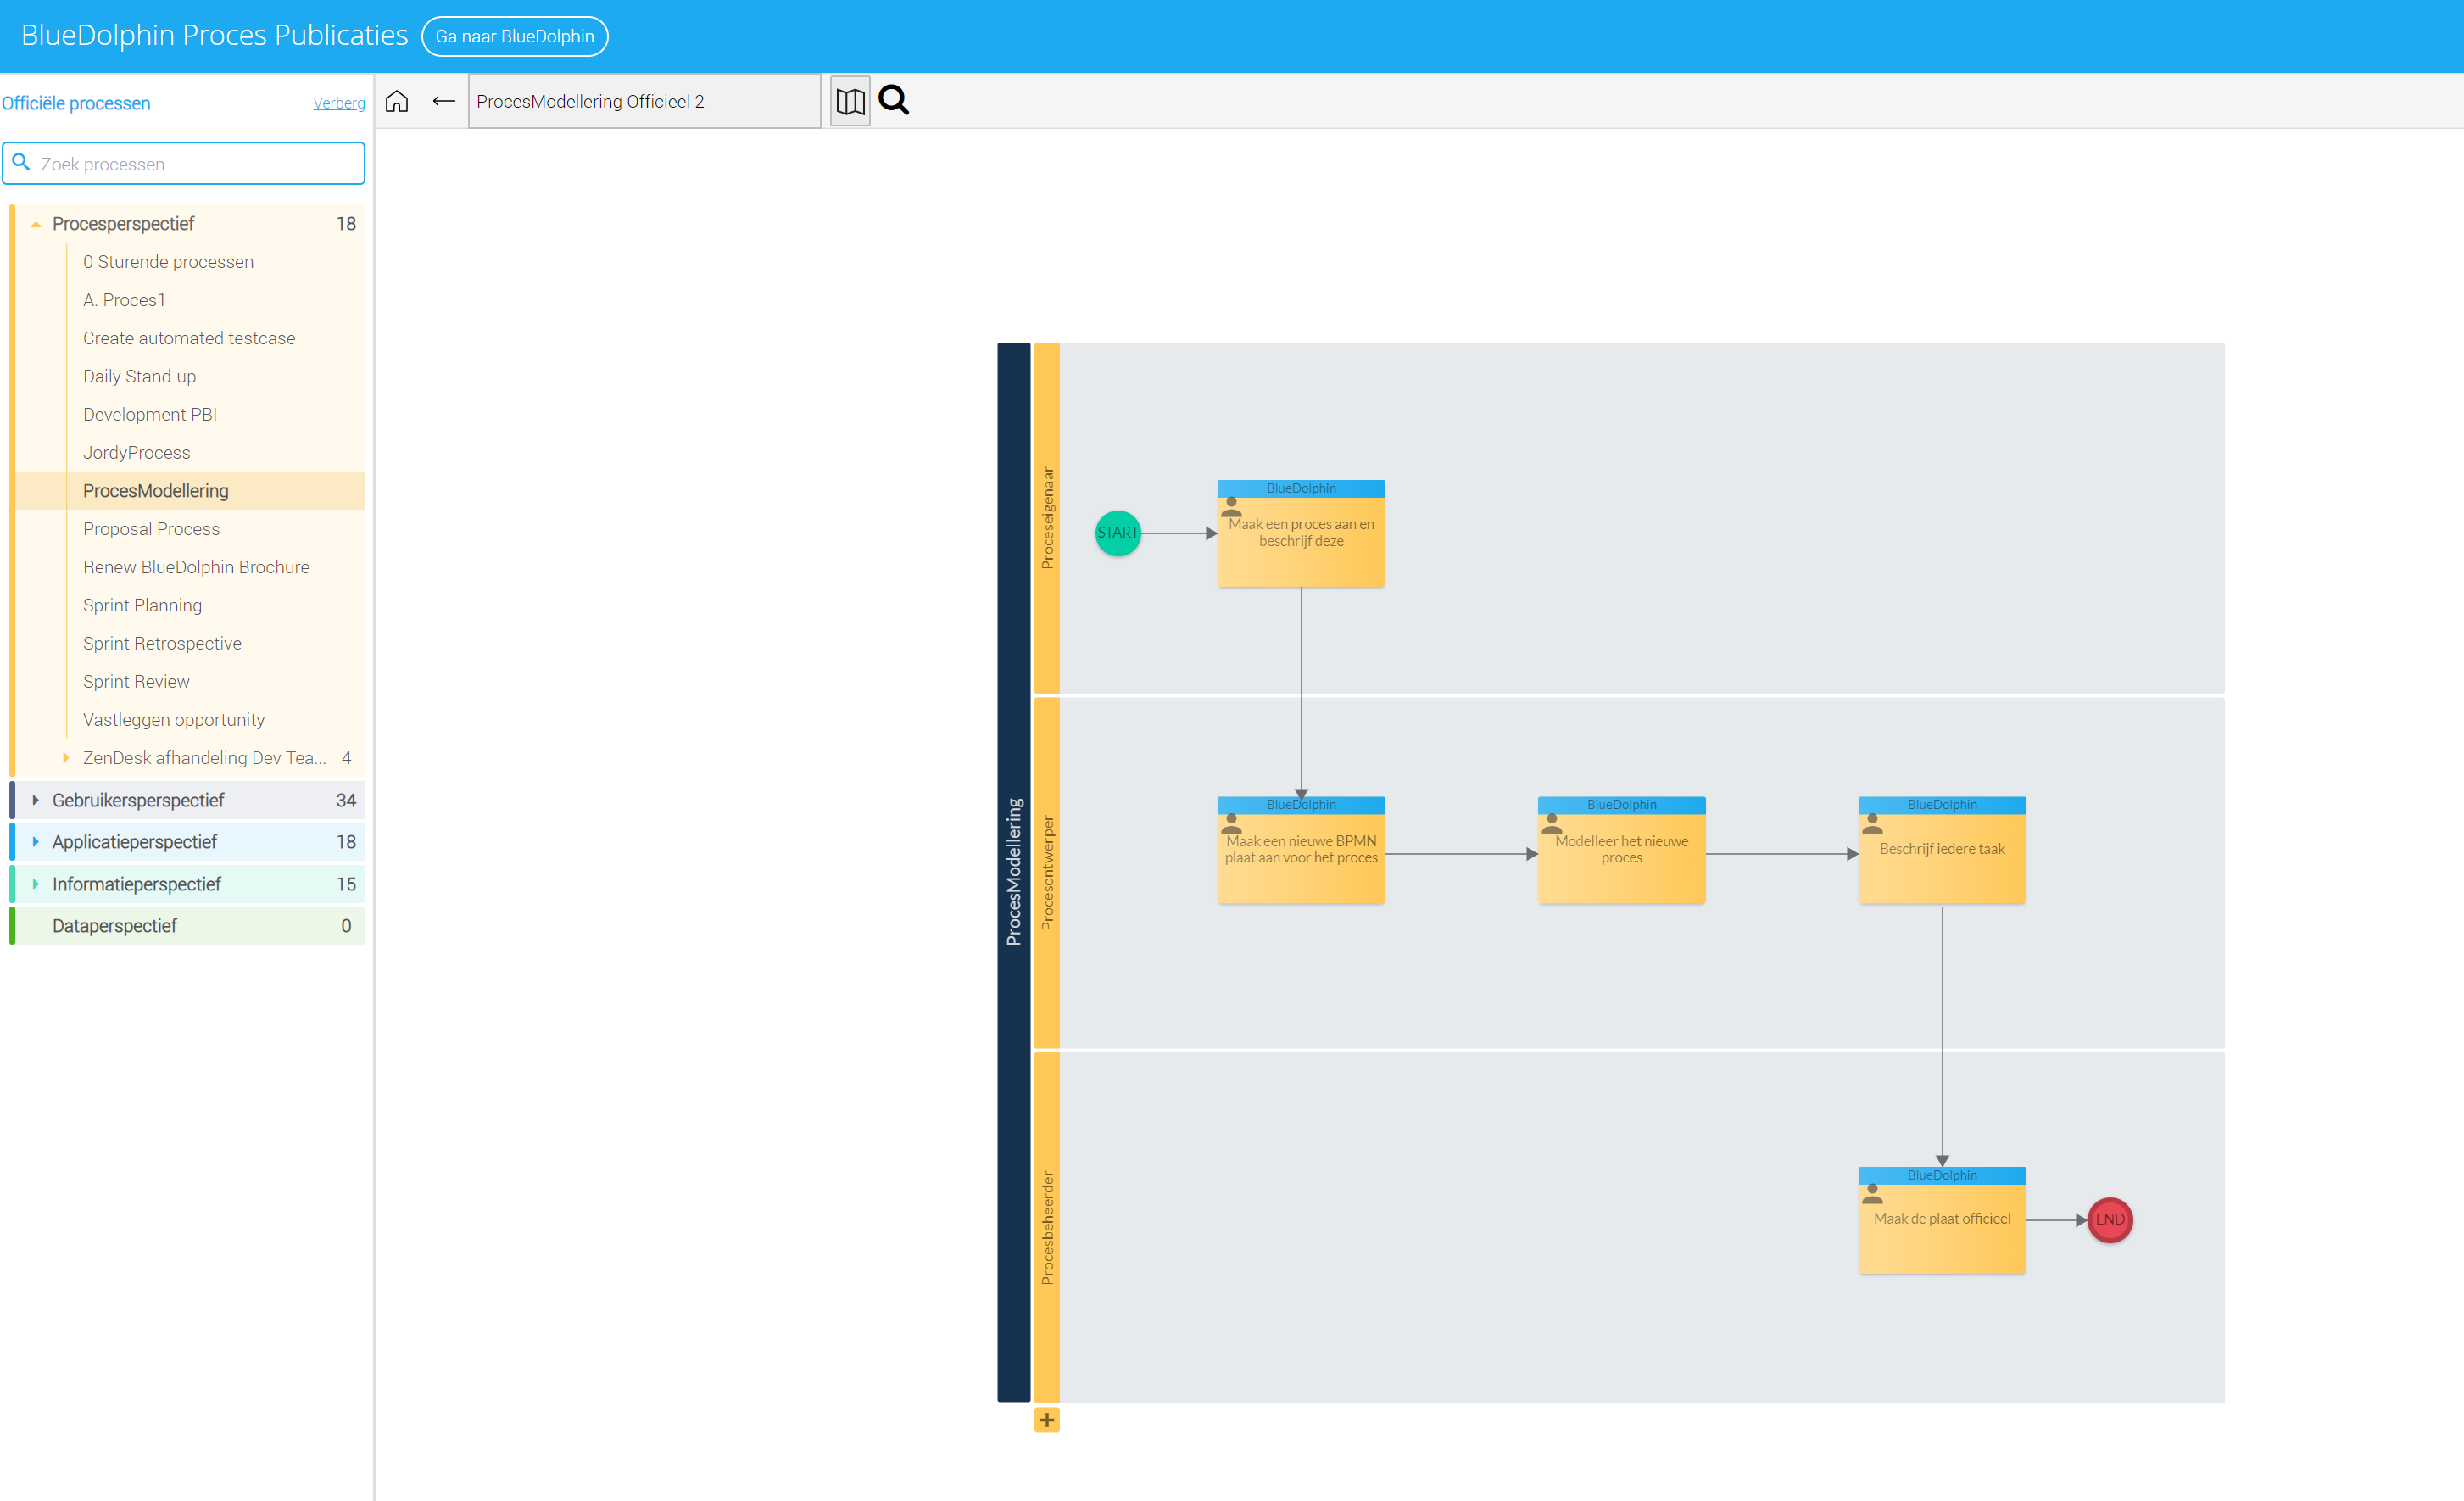Open A. Proces1 in tree
Image resolution: width=2464 pixels, height=1501 pixels.
tap(124, 300)
